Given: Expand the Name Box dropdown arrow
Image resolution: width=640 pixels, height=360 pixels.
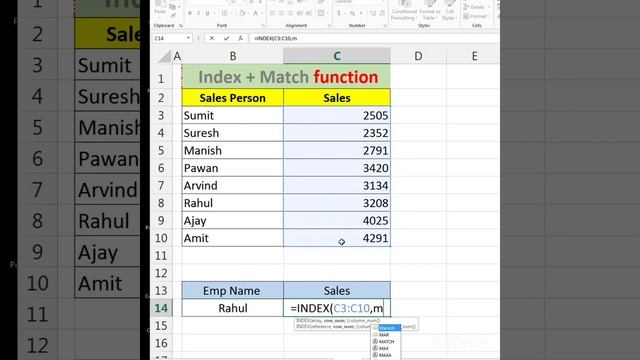Looking at the screenshot, I should pos(188,38).
